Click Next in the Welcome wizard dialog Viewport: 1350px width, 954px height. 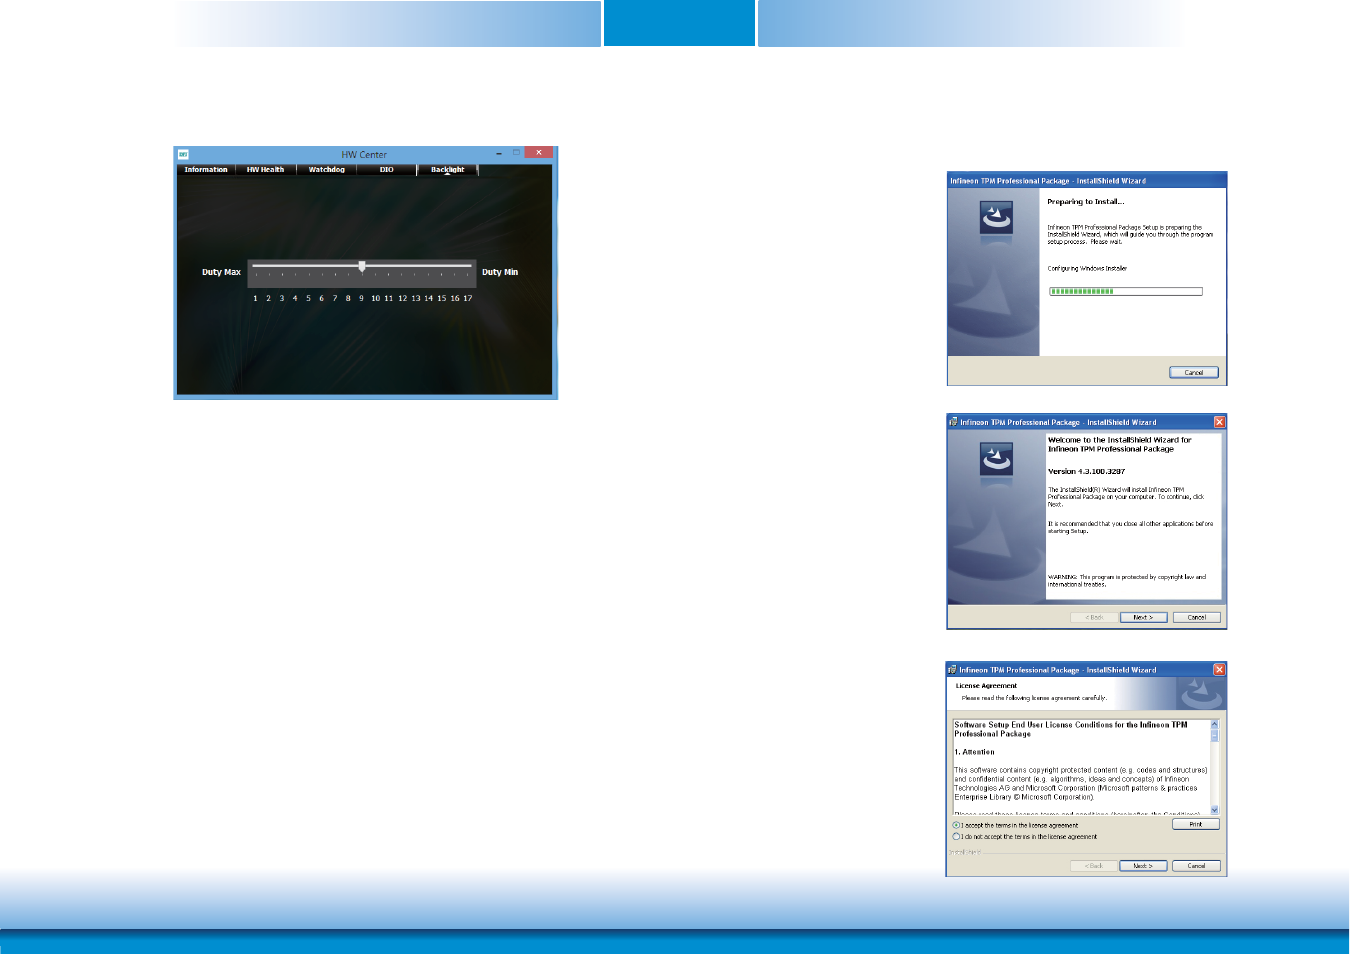click(x=1143, y=617)
